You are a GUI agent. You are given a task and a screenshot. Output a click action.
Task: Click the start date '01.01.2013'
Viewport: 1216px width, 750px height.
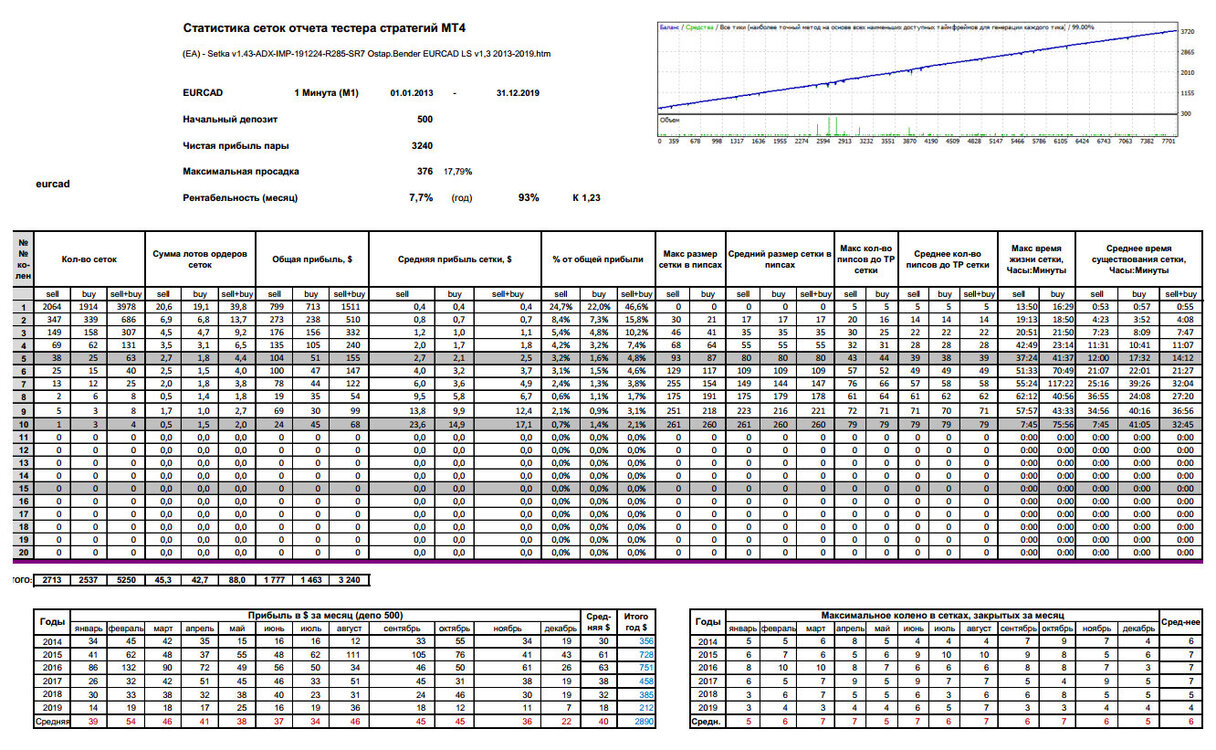click(411, 92)
